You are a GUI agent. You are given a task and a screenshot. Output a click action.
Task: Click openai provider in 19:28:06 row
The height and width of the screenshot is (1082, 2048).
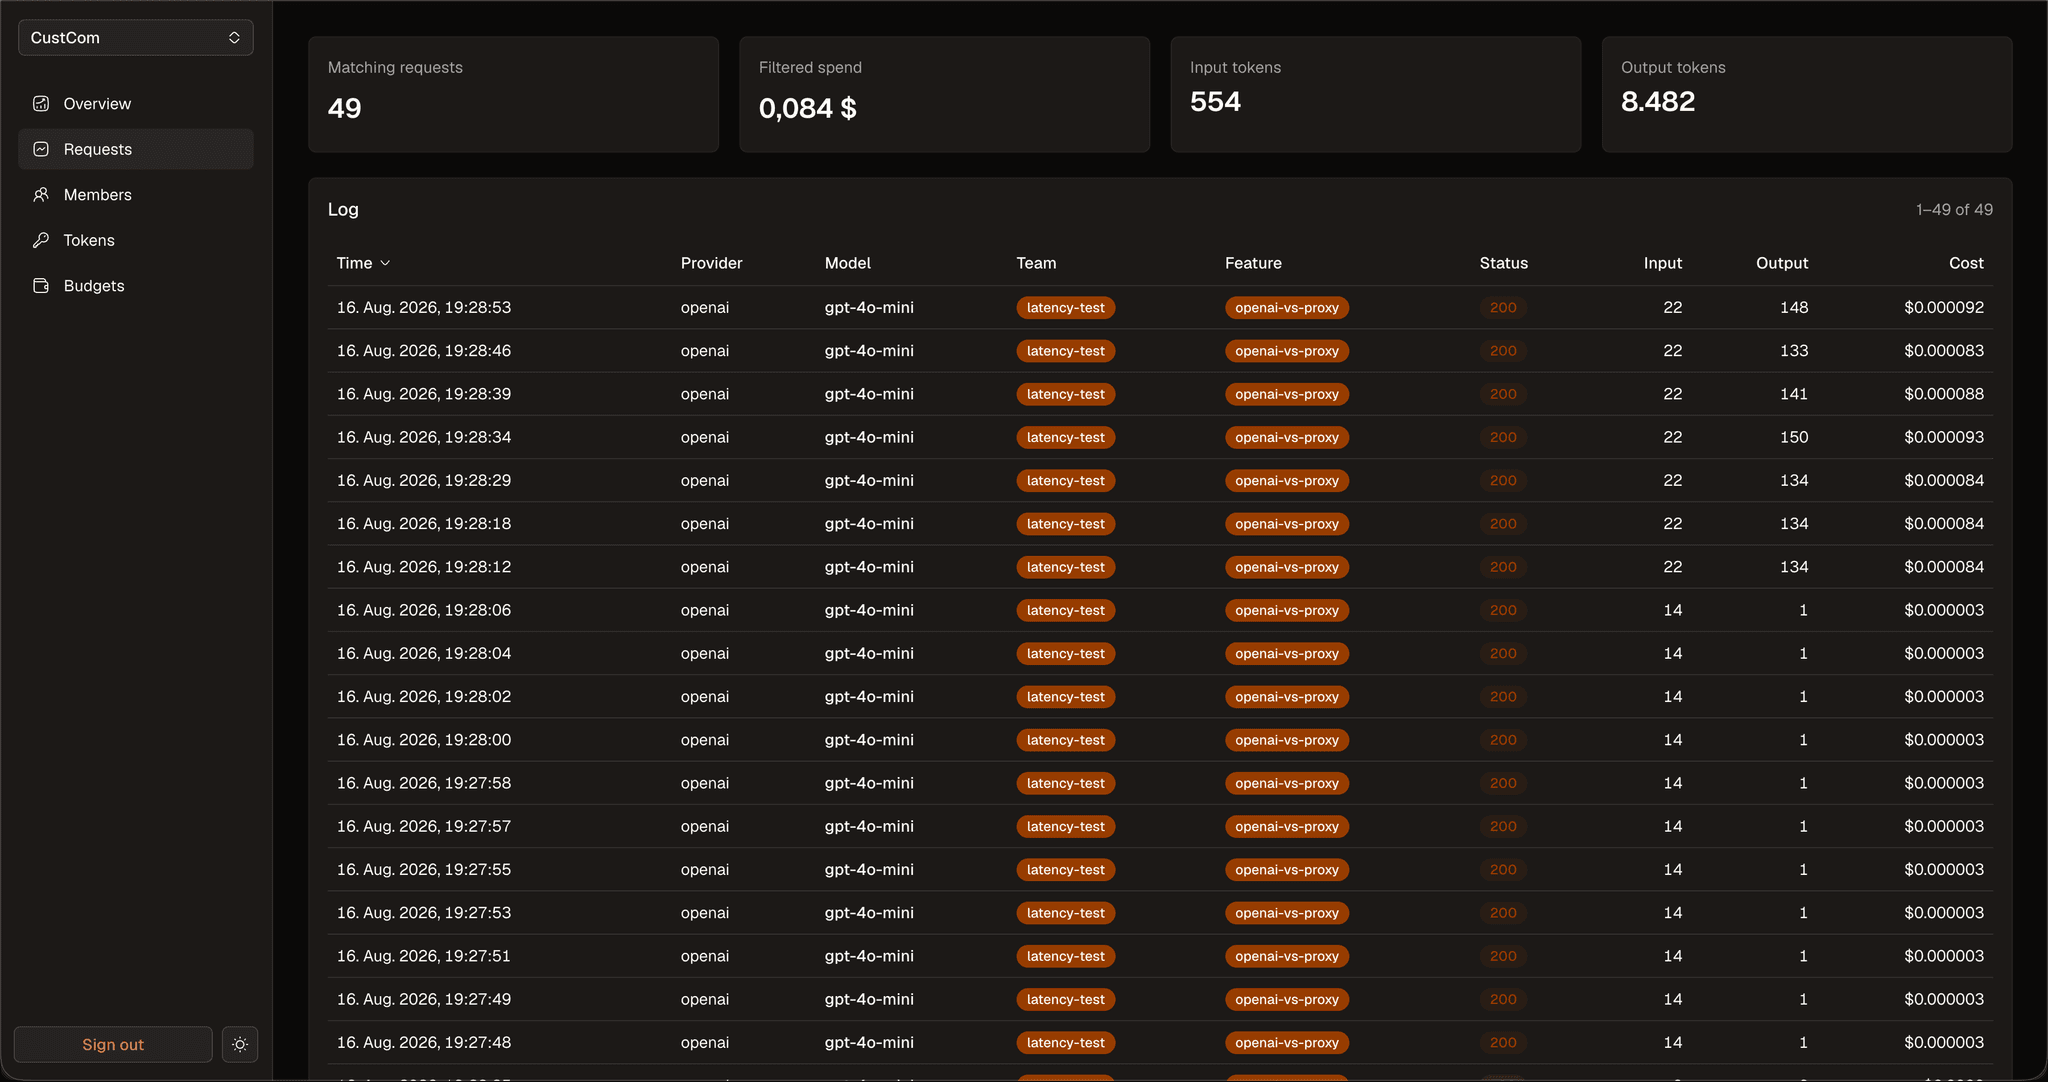pyautogui.click(x=705, y=610)
